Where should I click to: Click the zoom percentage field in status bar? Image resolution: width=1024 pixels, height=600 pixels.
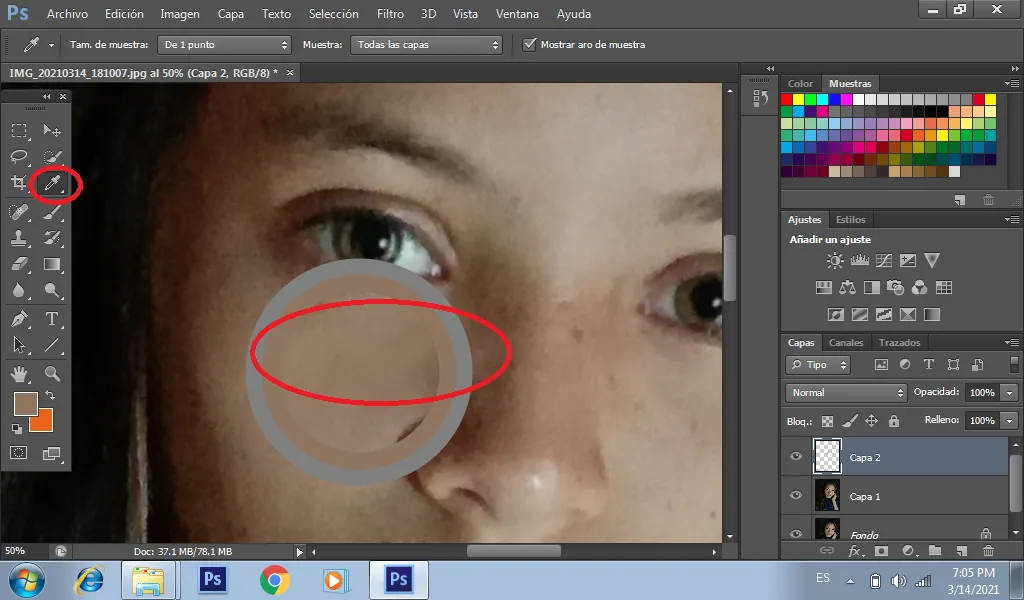[x=15, y=551]
